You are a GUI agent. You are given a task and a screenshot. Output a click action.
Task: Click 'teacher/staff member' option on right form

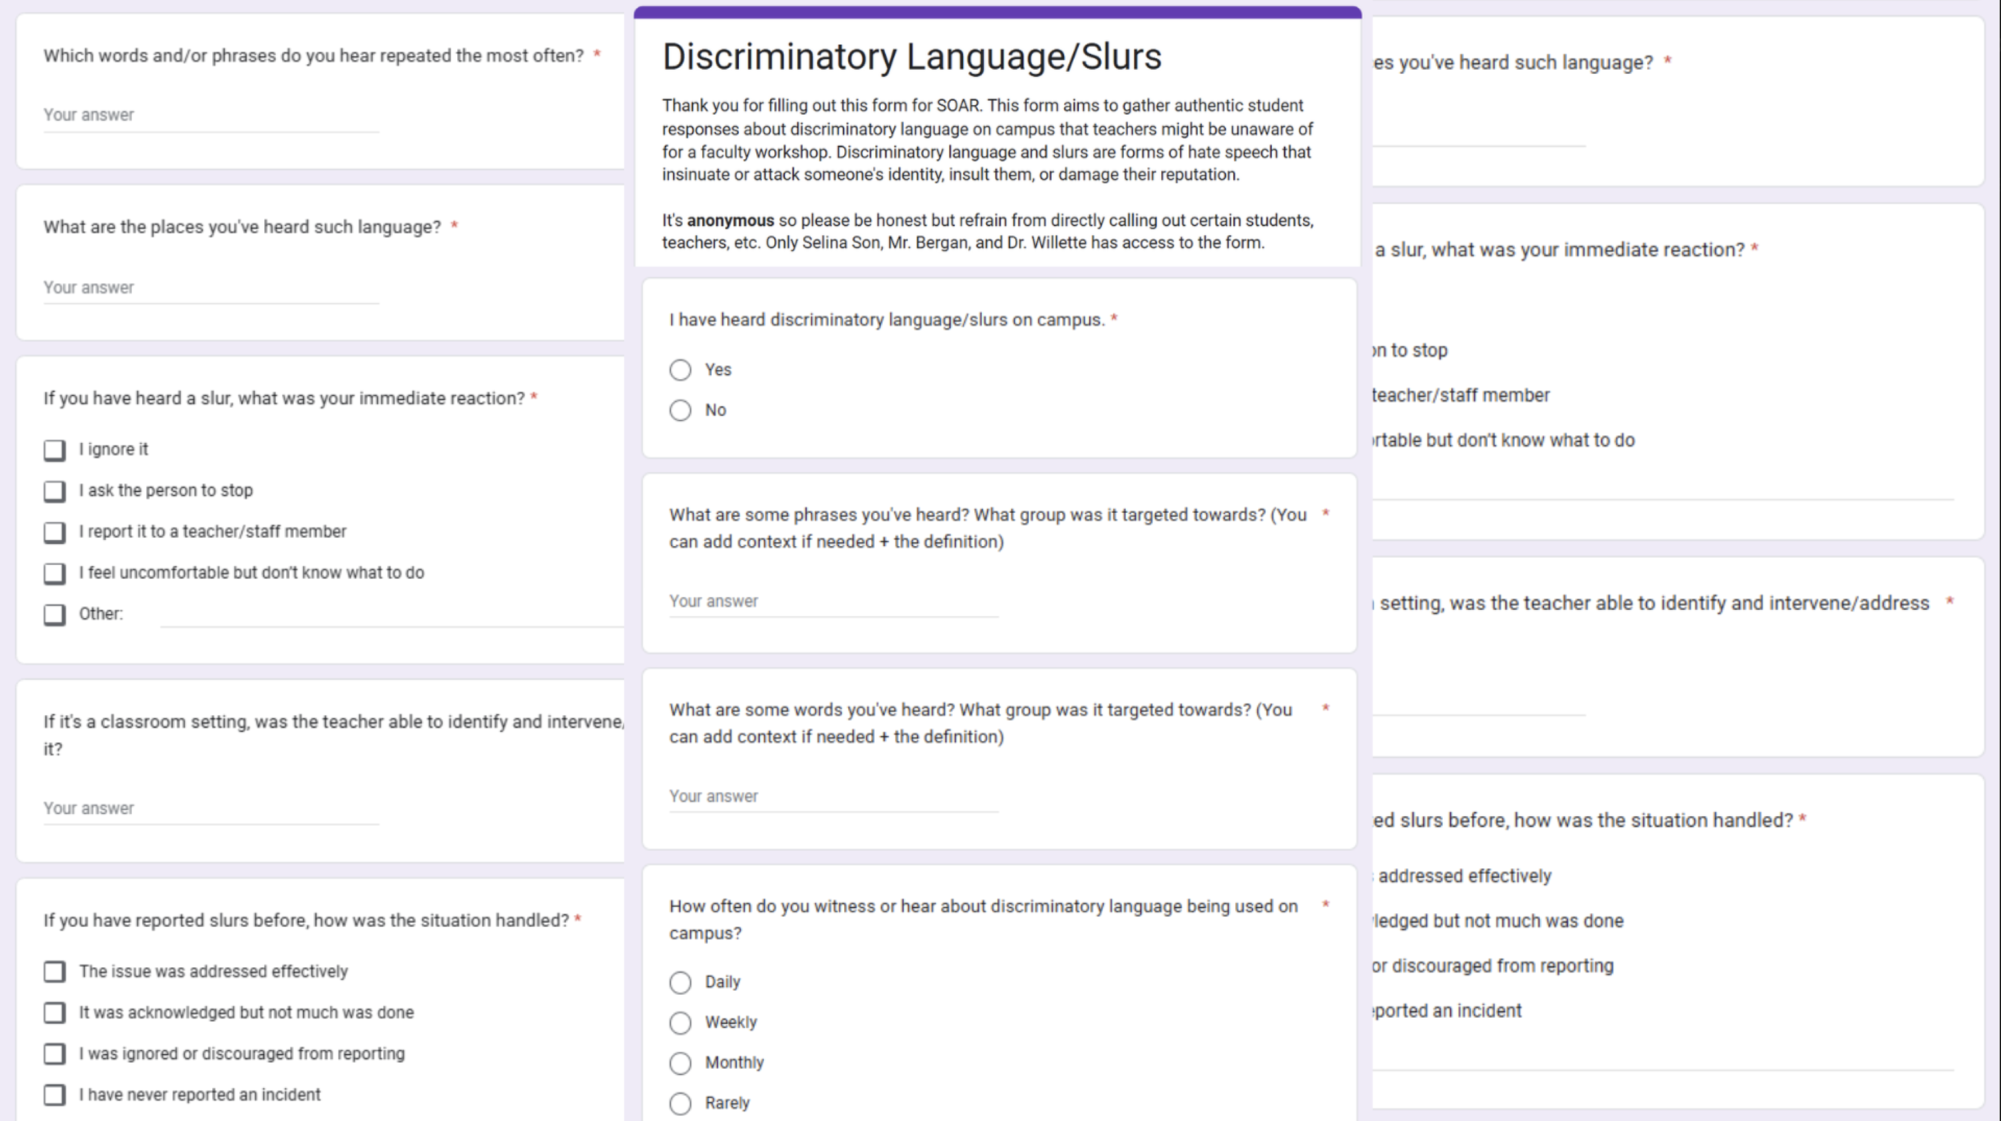(1461, 395)
